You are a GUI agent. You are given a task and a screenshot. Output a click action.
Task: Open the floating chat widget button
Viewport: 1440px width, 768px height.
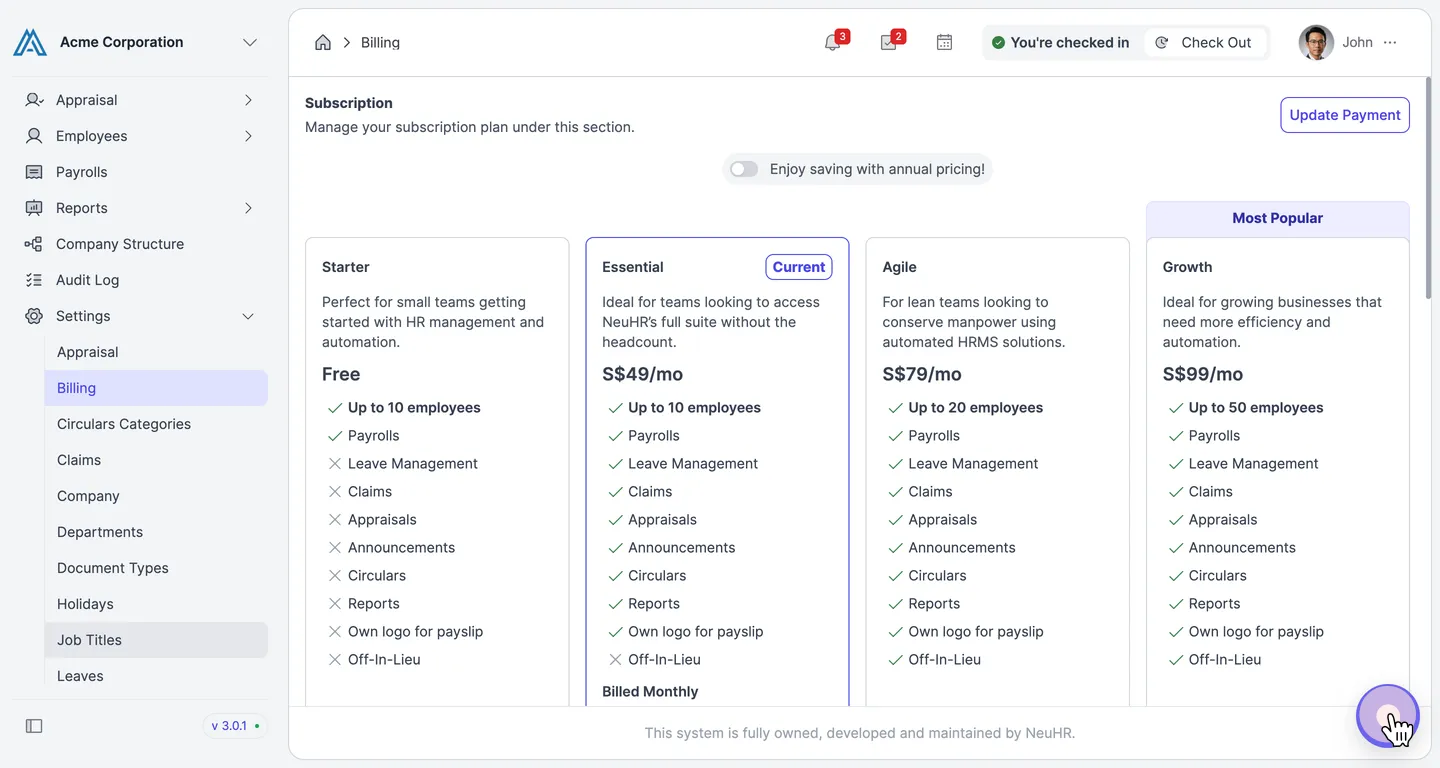[1387, 715]
